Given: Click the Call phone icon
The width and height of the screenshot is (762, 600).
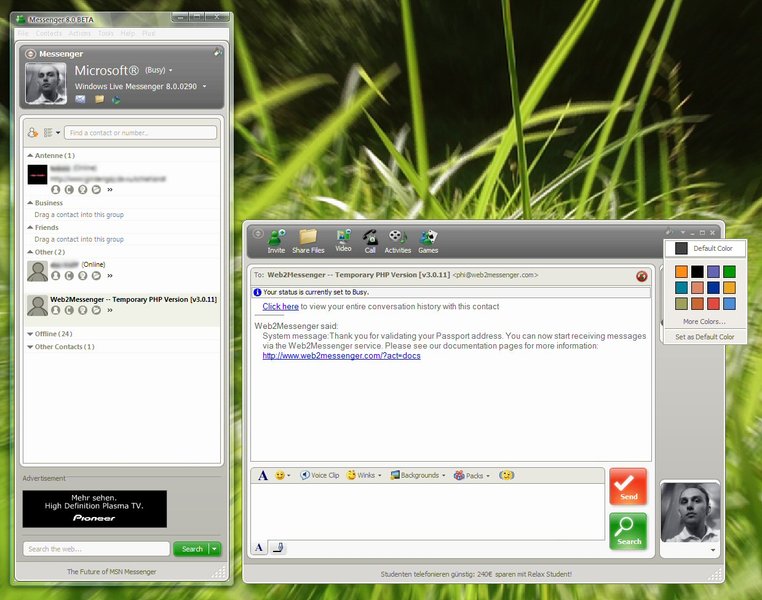Looking at the screenshot, I should click(370, 240).
